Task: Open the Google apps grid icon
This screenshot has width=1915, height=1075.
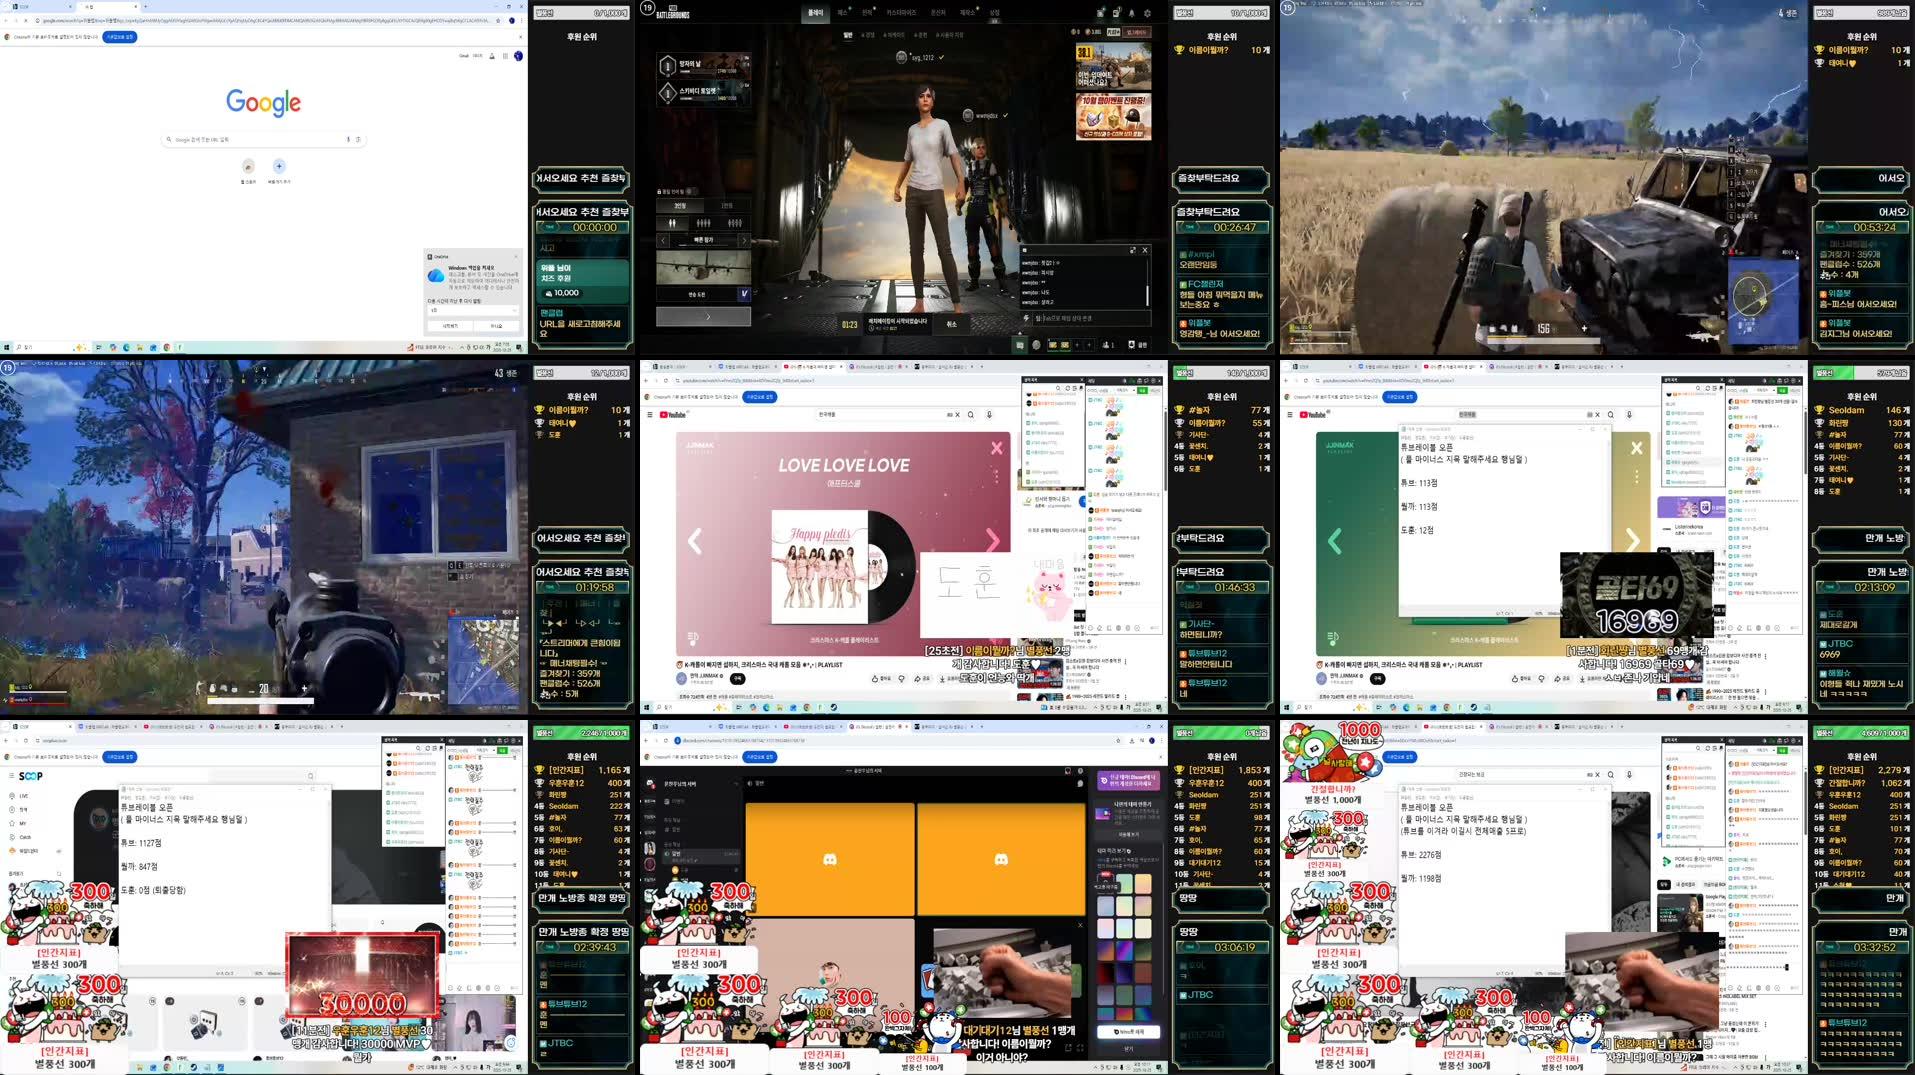Action: [x=505, y=56]
